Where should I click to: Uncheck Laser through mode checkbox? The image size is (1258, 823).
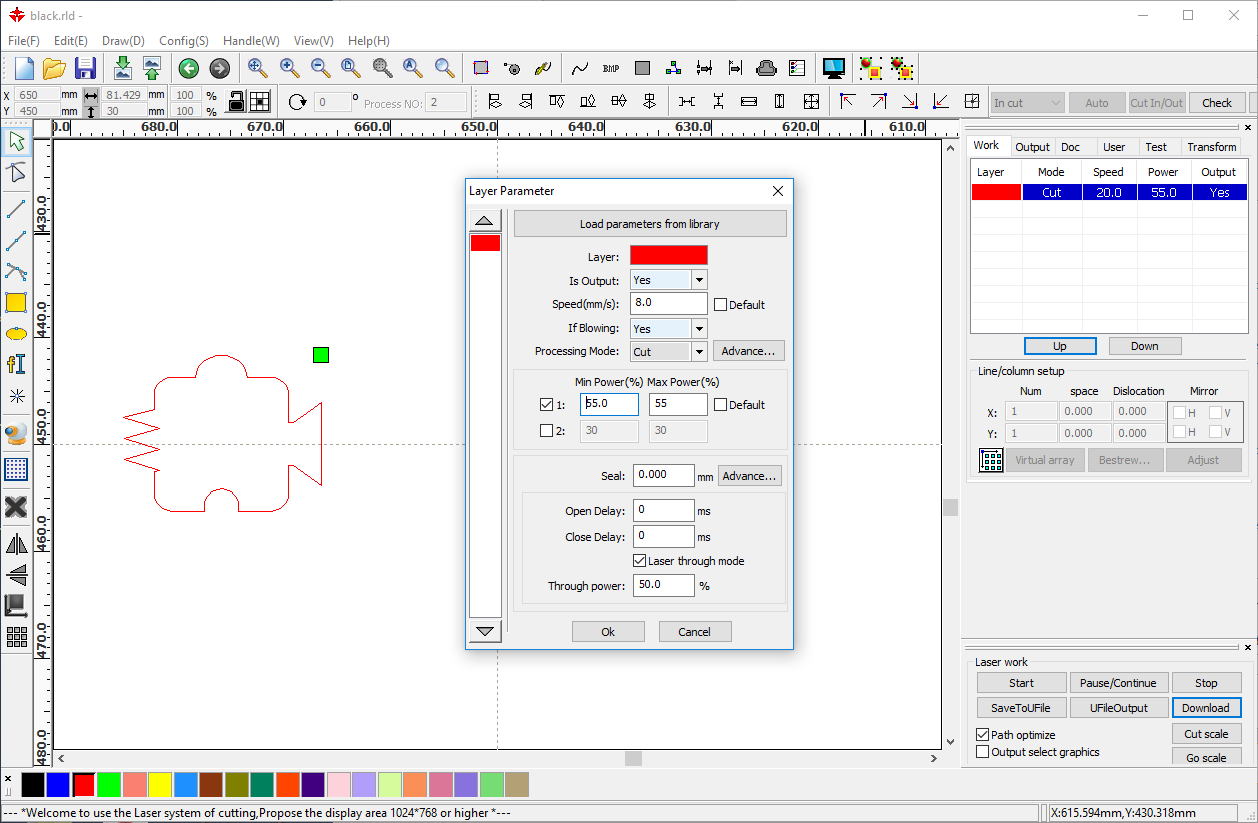point(640,561)
